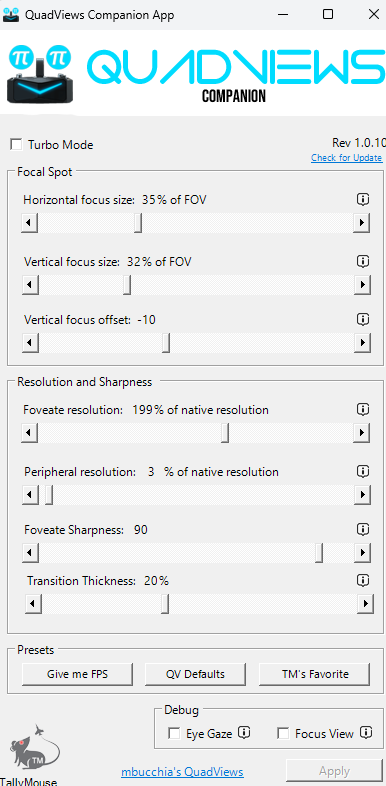This screenshot has width=386, height=786.
Task: Decrease Foveate resolution with left arrow
Action: (x=30, y=433)
